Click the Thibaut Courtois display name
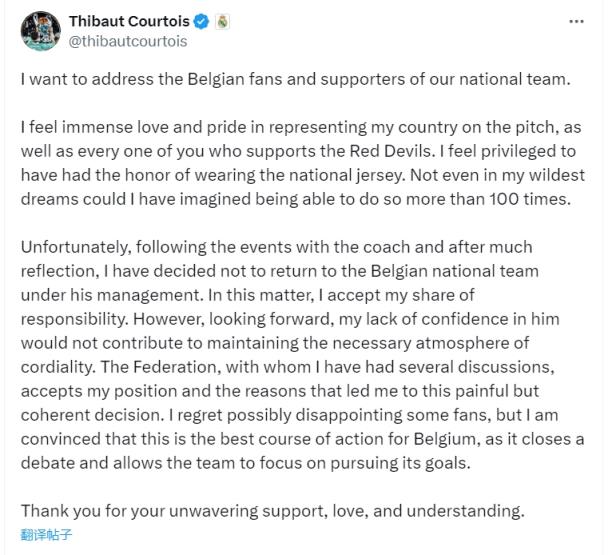612x555 pixels. click(130, 22)
